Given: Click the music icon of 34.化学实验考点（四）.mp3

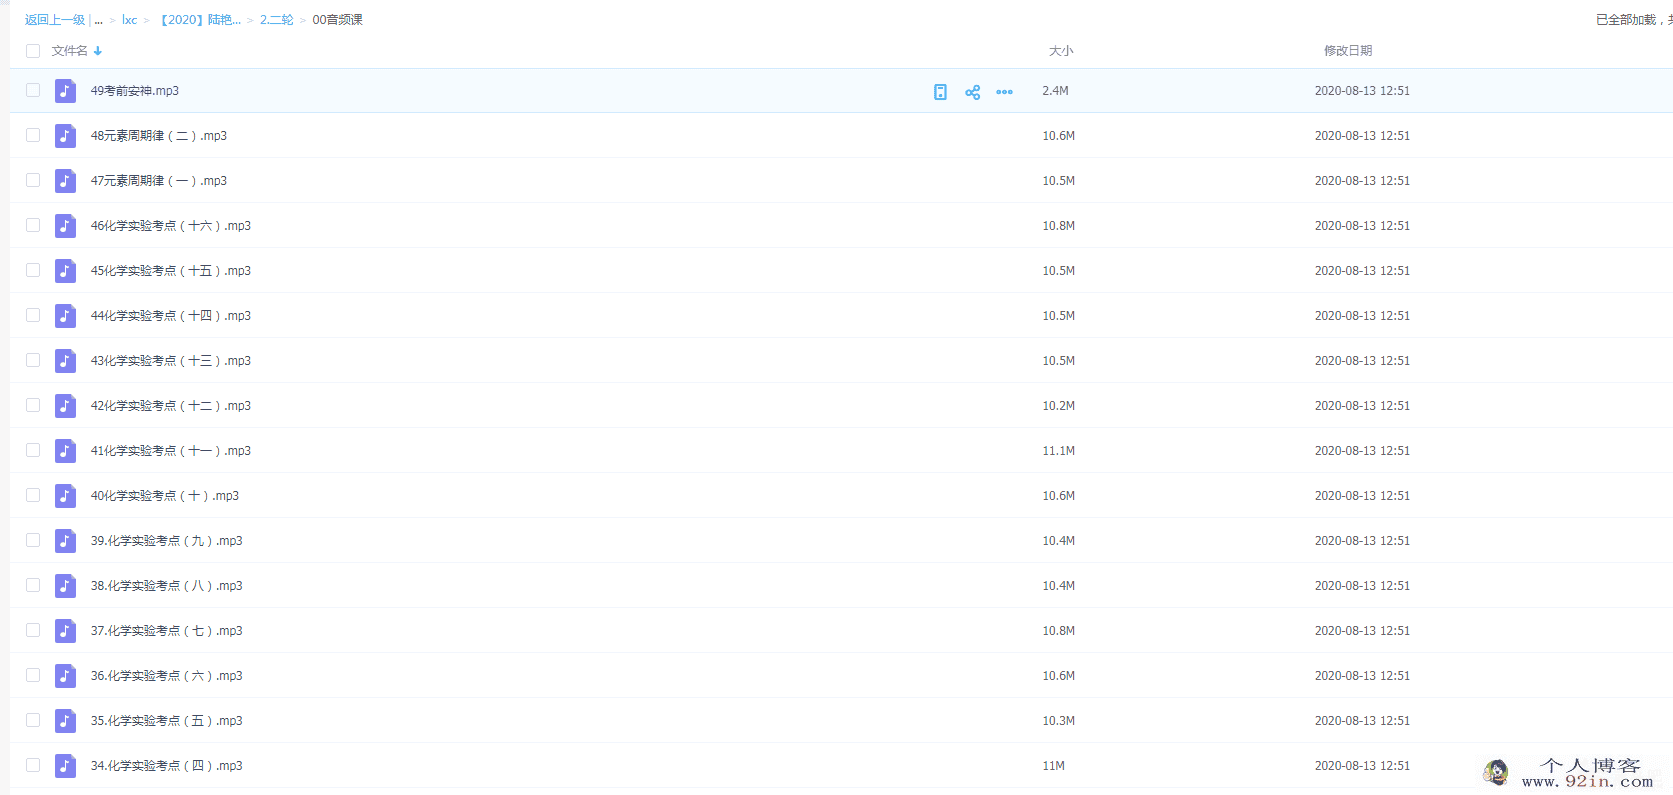Looking at the screenshot, I should [65, 766].
